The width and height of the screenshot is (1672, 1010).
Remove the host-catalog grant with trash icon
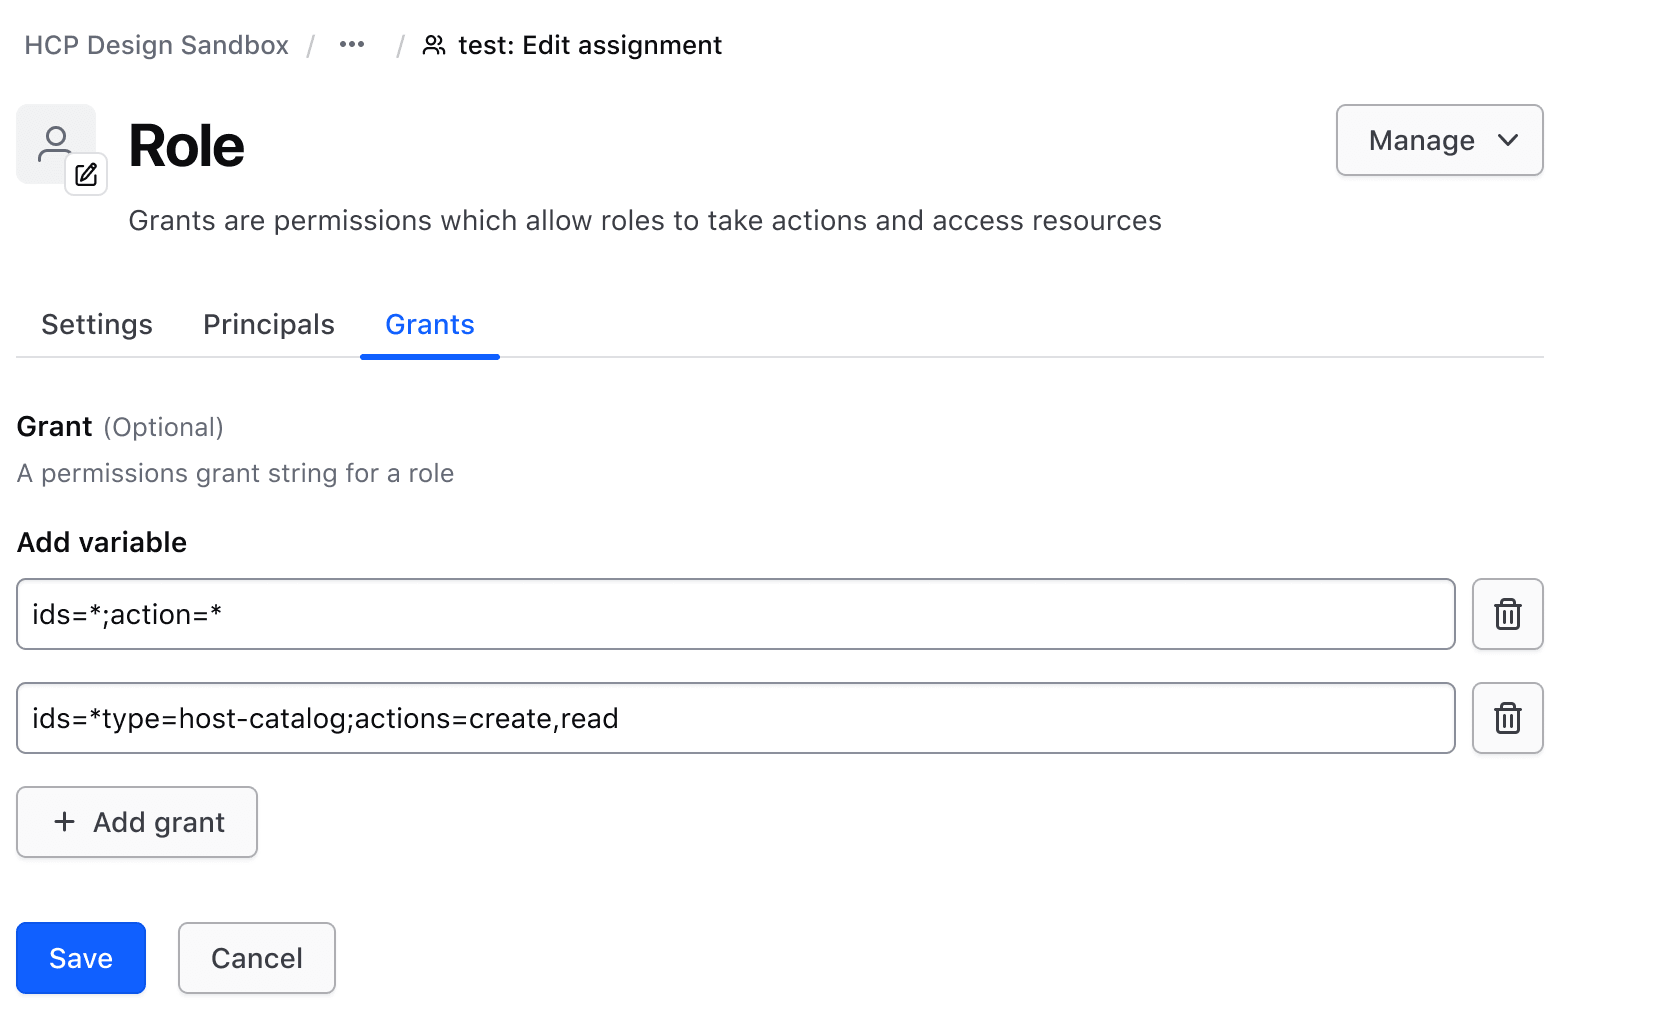(1507, 718)
